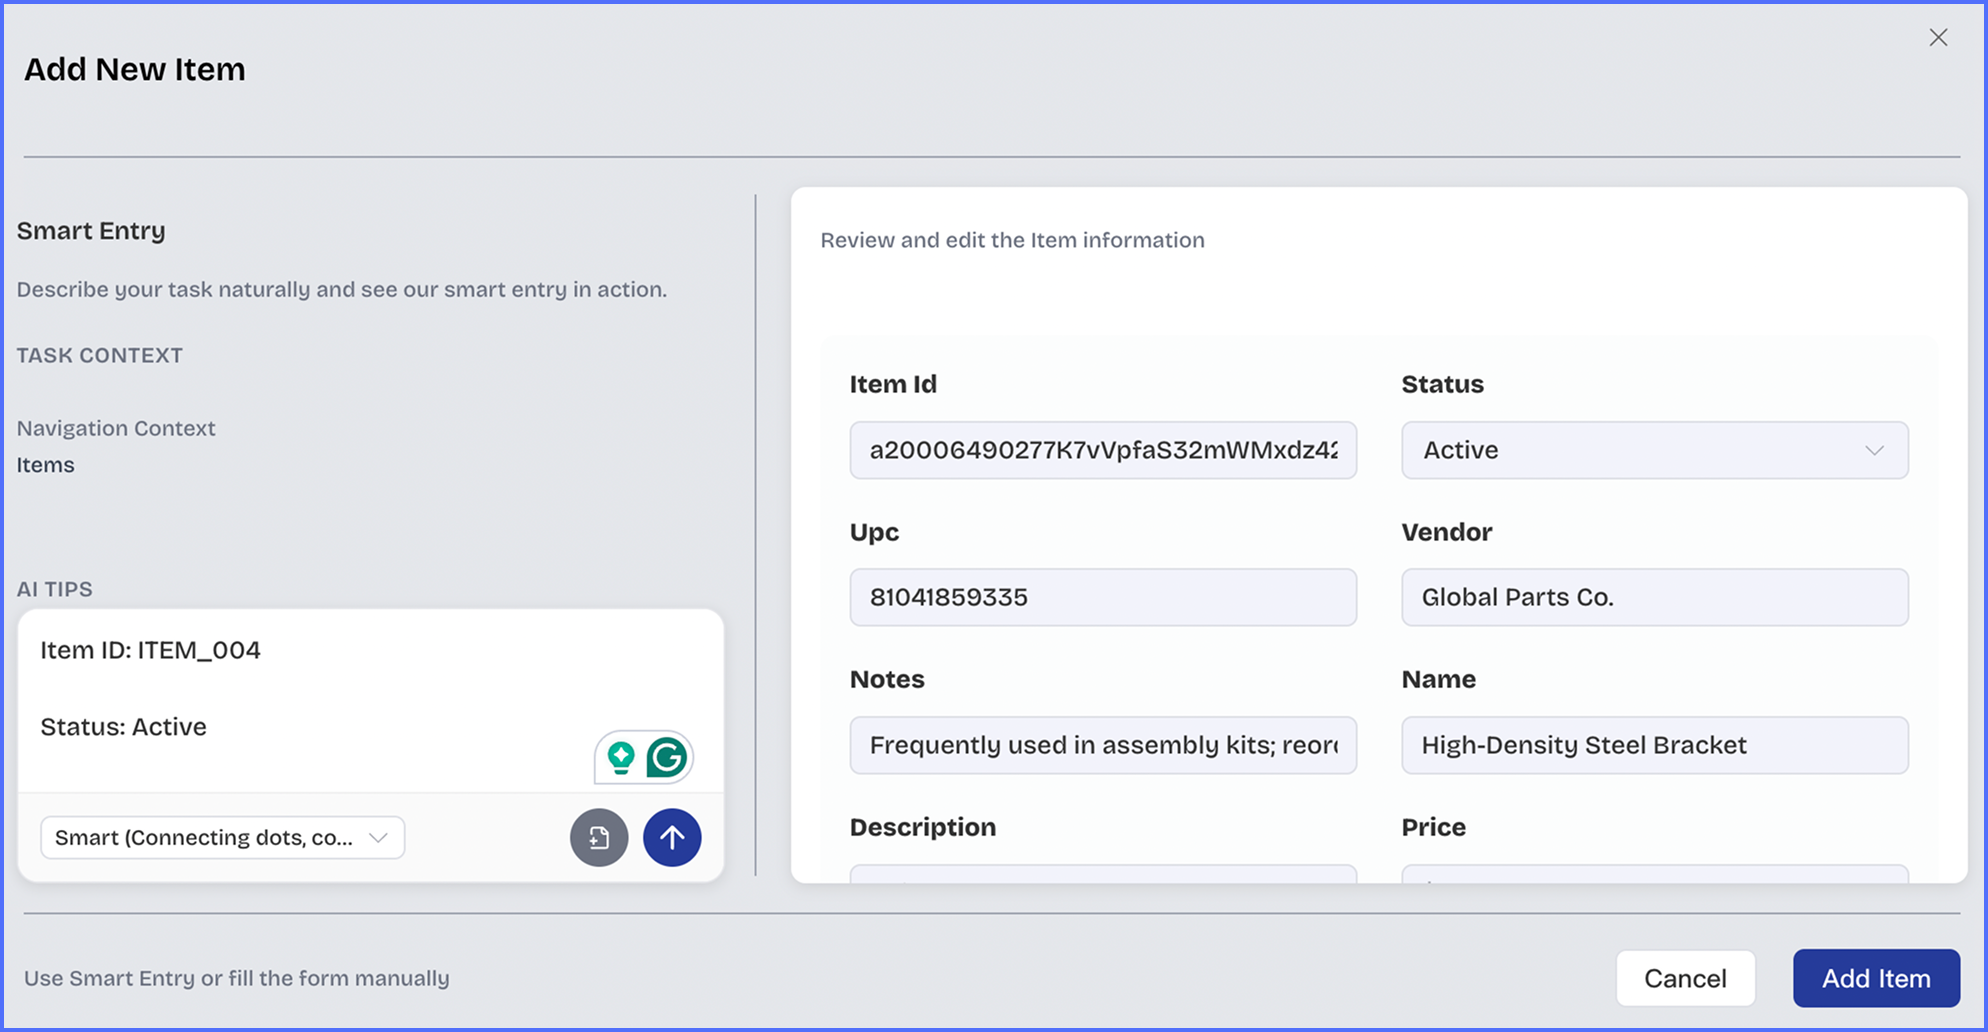Image resolution: width=1988 pixels, height=1032 pixels.
Task: Click the Smart Entry heading
Action: (x=91, y=231)
